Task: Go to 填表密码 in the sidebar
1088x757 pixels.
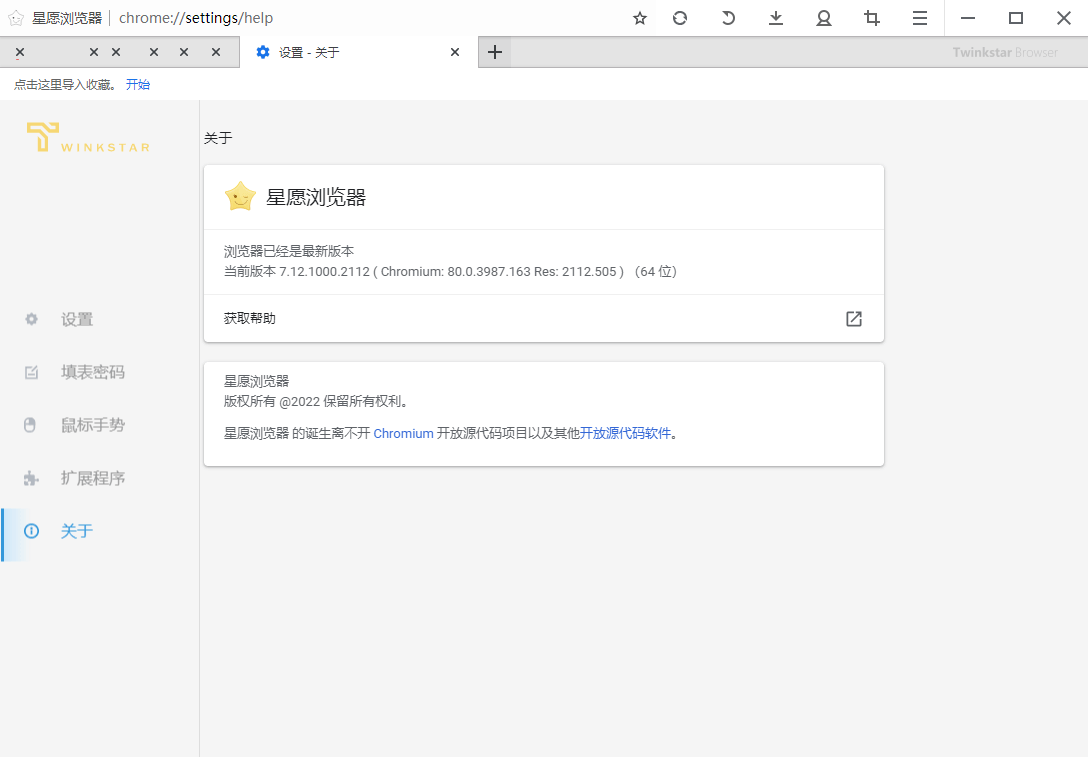Action: (92, 373)
